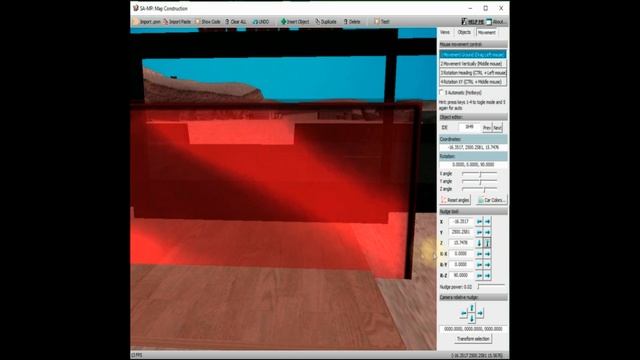This screenshot has height=360, width=640.
Task: Click the camera relative nudge up arrow
Action: 472,307
